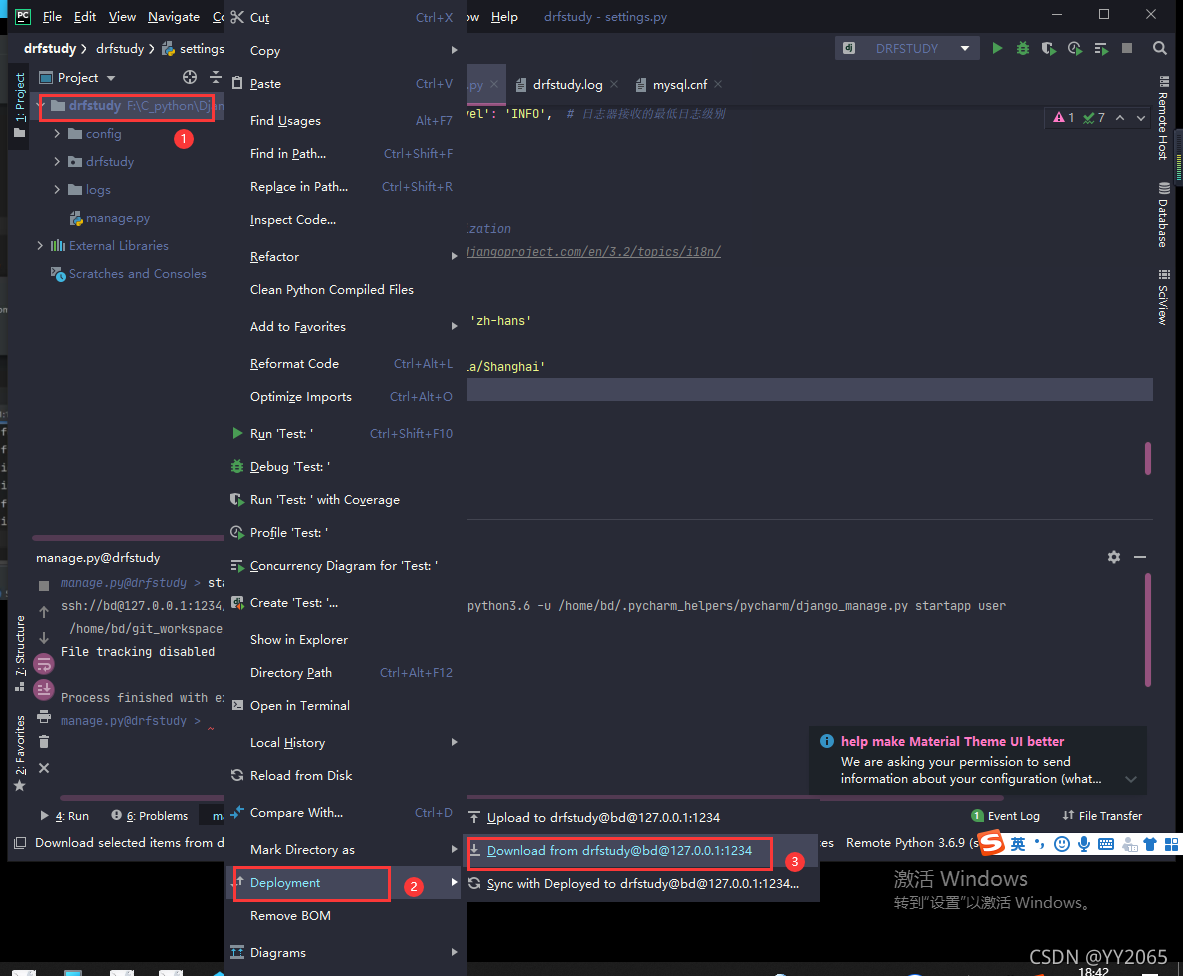The image size is (1183, 976).
Task: Select Find in Path from context menu
Action: (346, 154)
